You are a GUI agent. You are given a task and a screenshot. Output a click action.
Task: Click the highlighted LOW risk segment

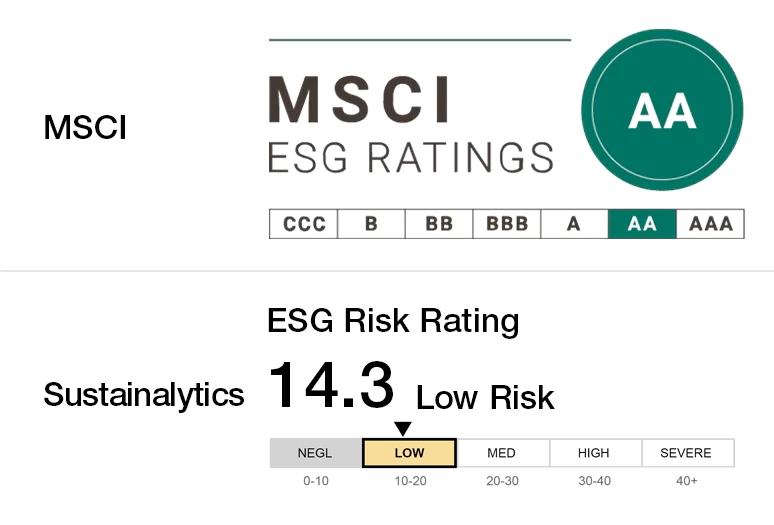pos(409,453)
